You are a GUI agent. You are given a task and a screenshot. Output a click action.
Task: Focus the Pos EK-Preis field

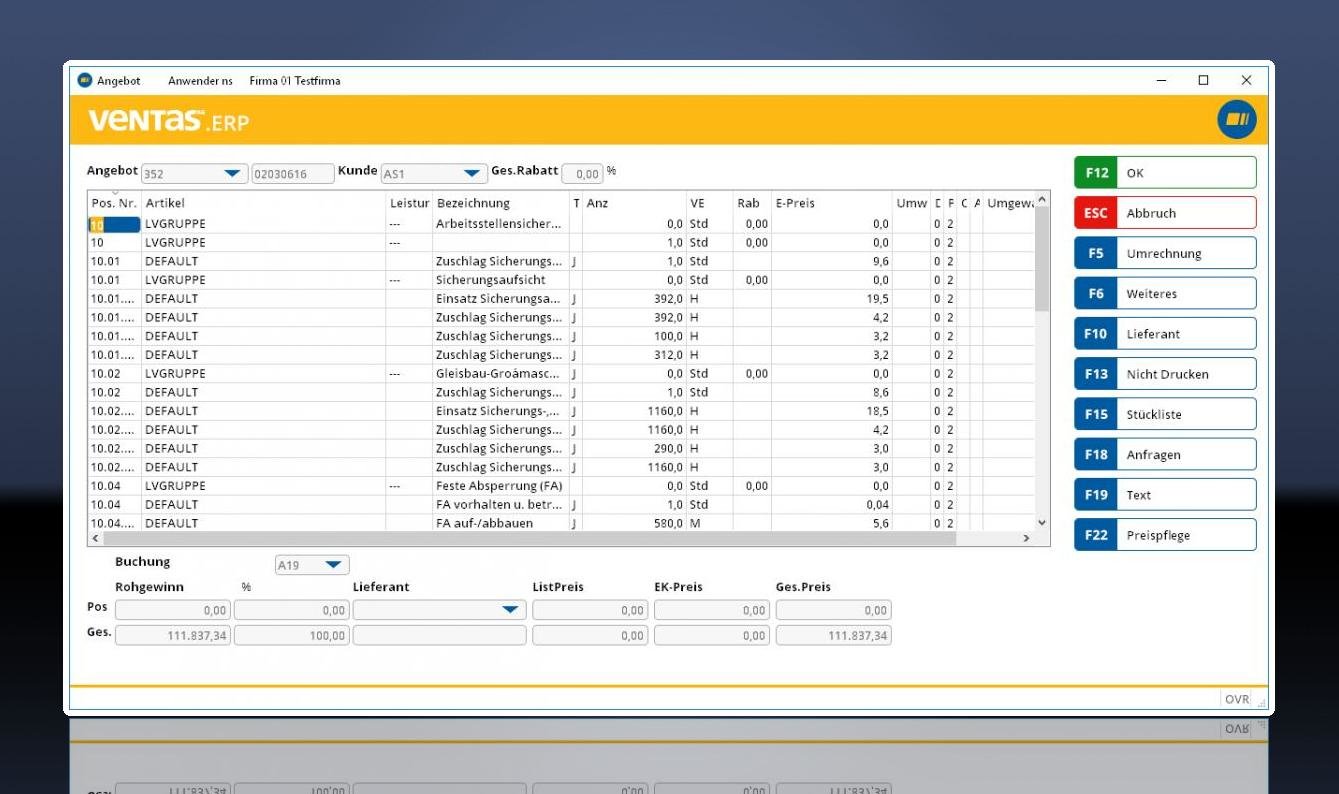point(712,610)
